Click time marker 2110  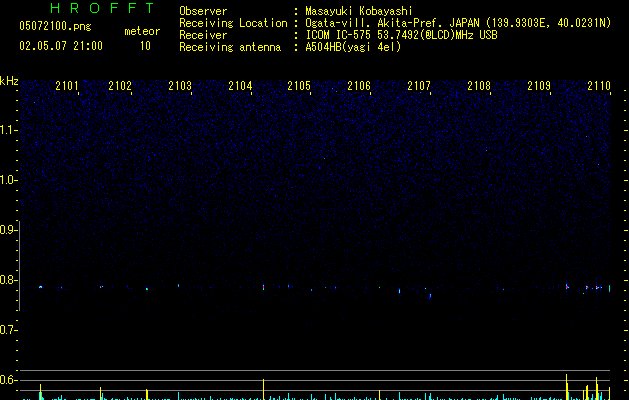(599, 86)
